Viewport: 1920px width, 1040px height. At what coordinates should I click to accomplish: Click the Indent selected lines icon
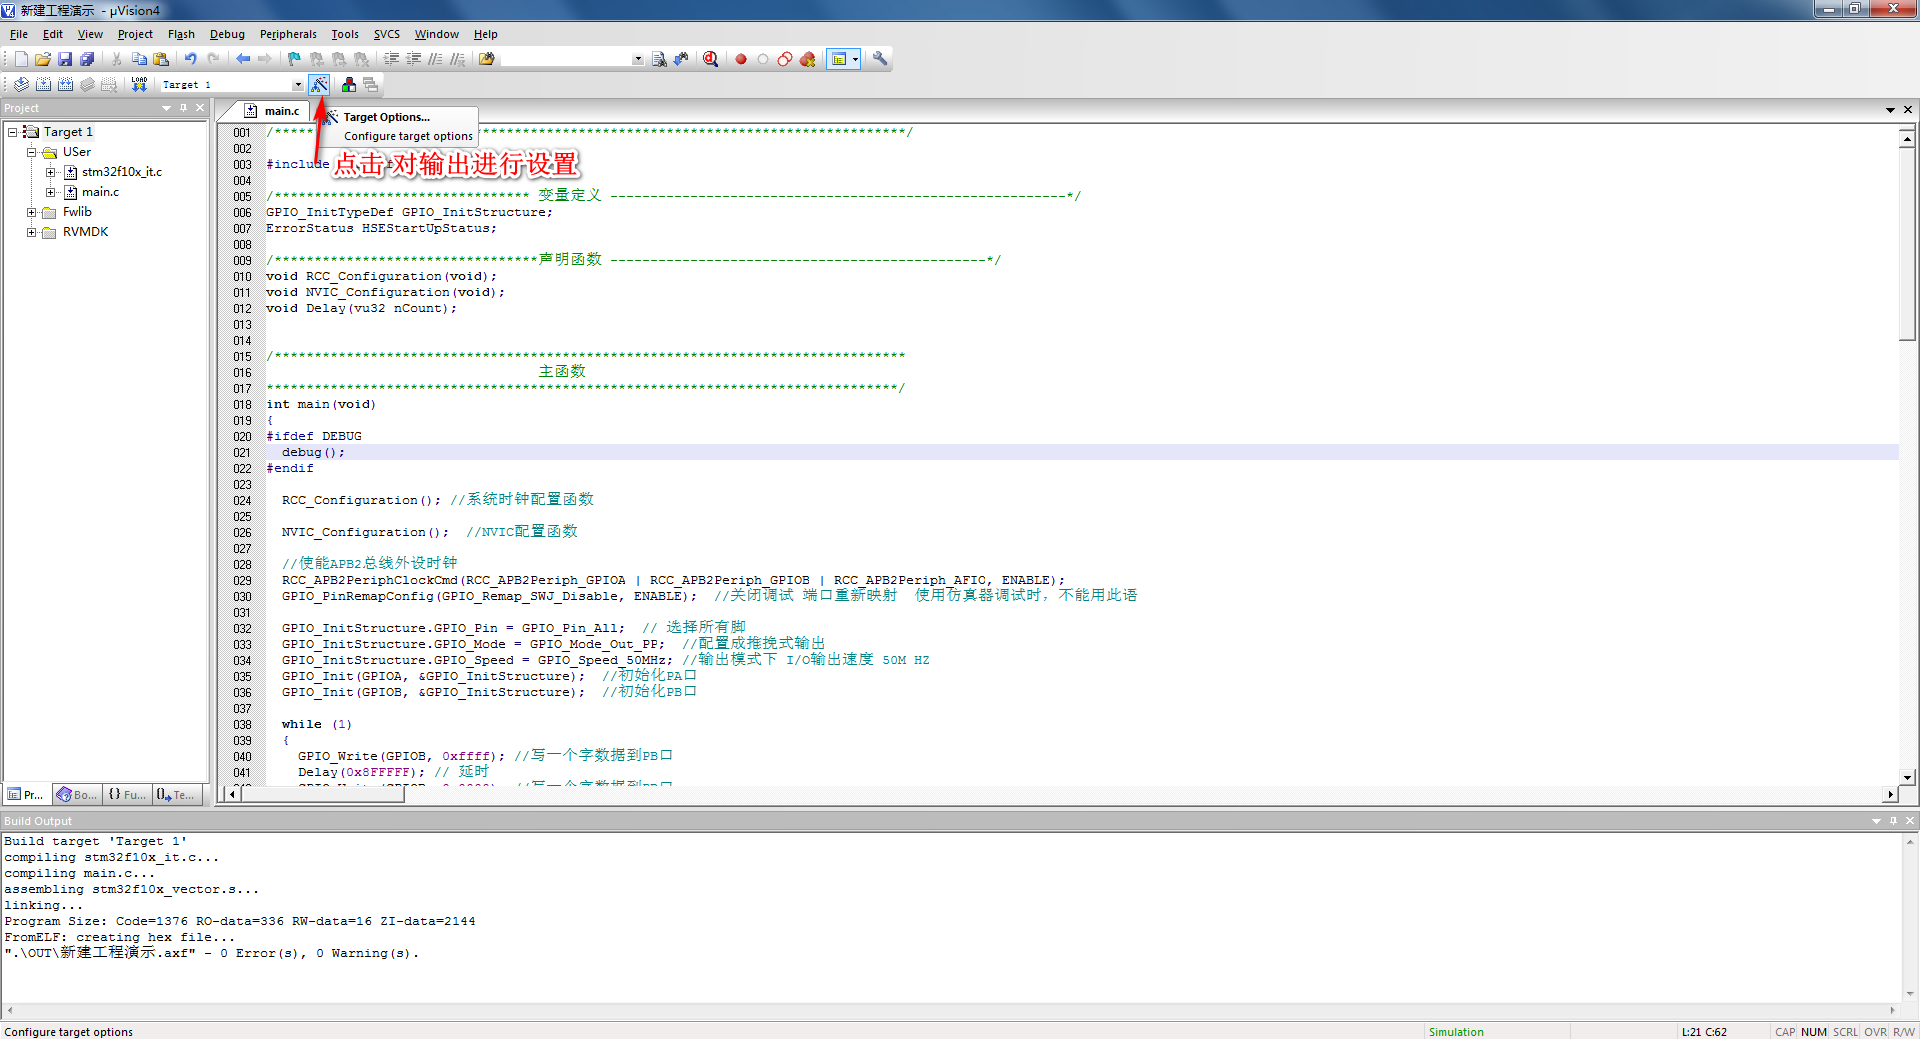pos(392,59)
